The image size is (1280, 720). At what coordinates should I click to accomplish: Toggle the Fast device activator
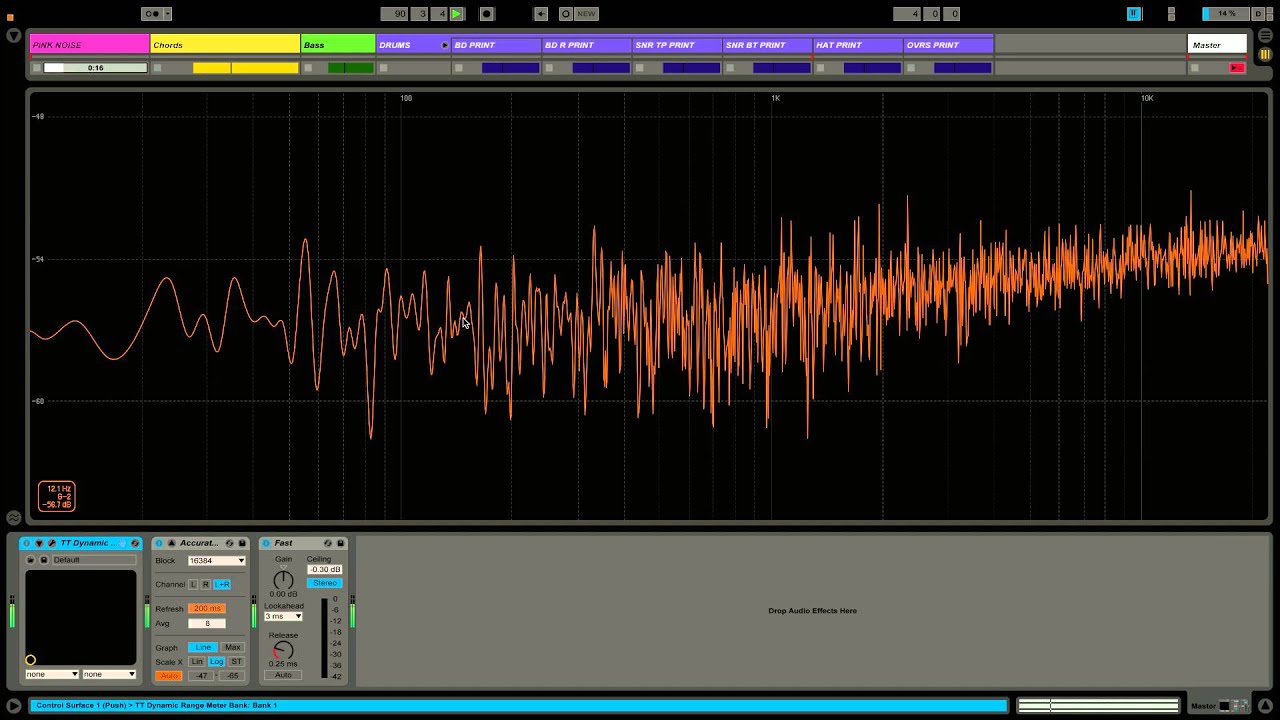[x=266, y=543]
